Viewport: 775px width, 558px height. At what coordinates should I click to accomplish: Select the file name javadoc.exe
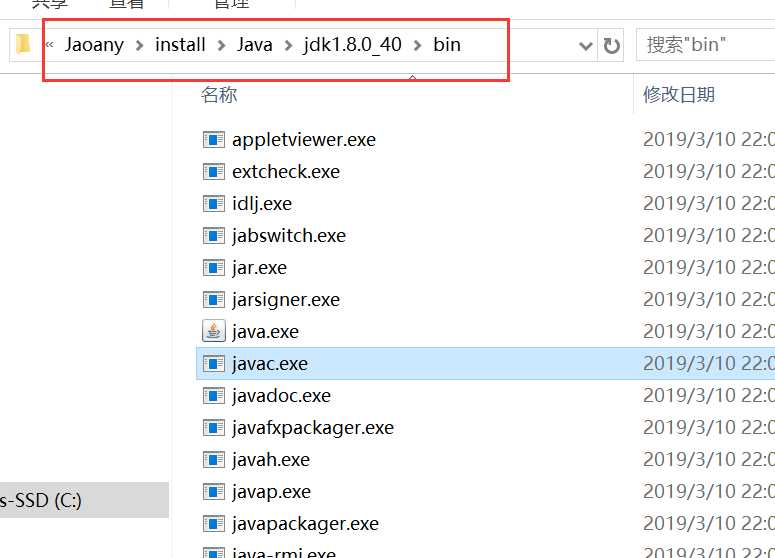(x=282, y=396)
